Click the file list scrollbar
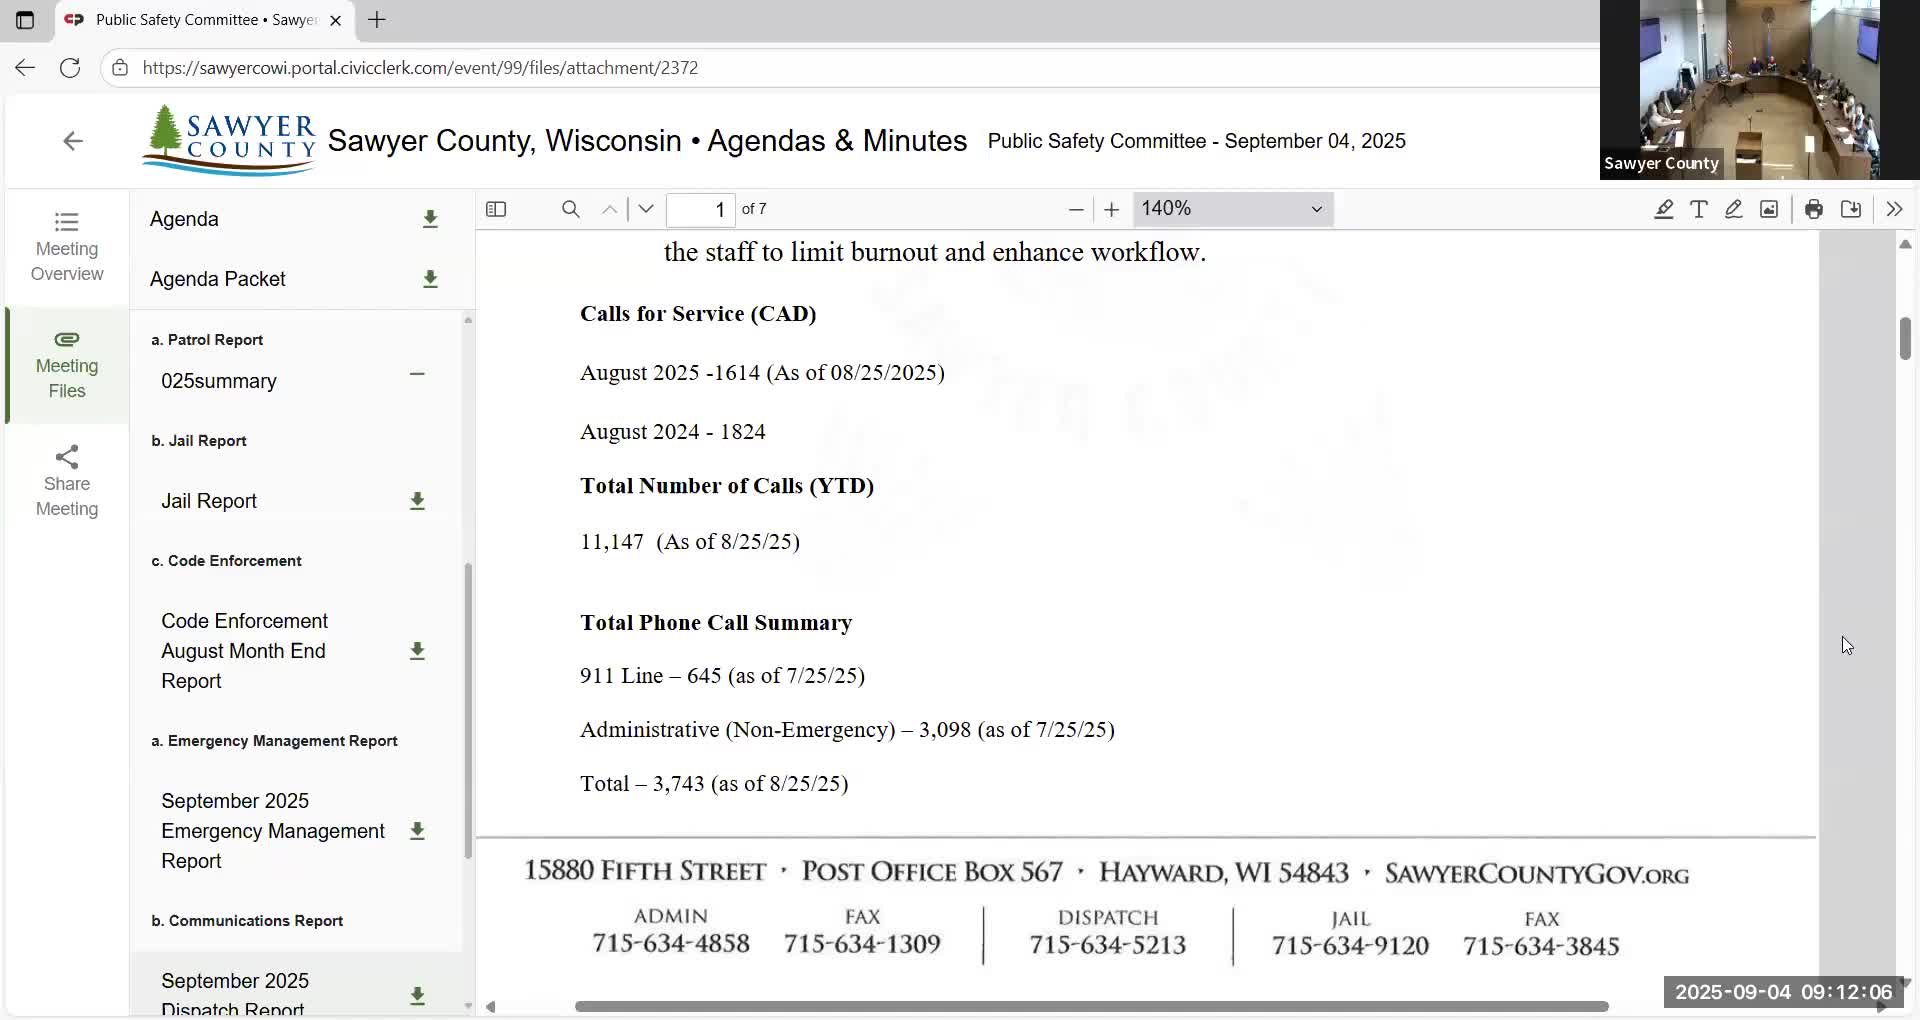Viewport: 1920px width, 1020px height. (x=468, y=710)
